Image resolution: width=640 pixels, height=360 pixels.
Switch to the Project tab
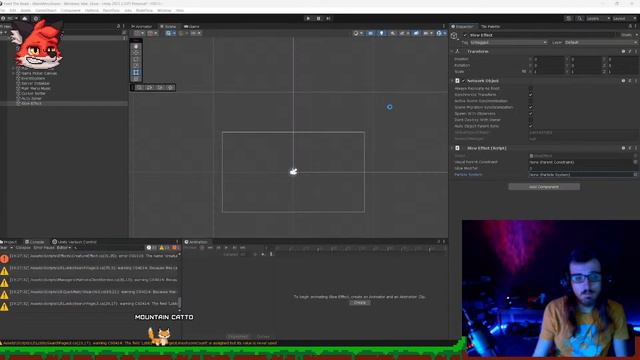click(9, 242)
